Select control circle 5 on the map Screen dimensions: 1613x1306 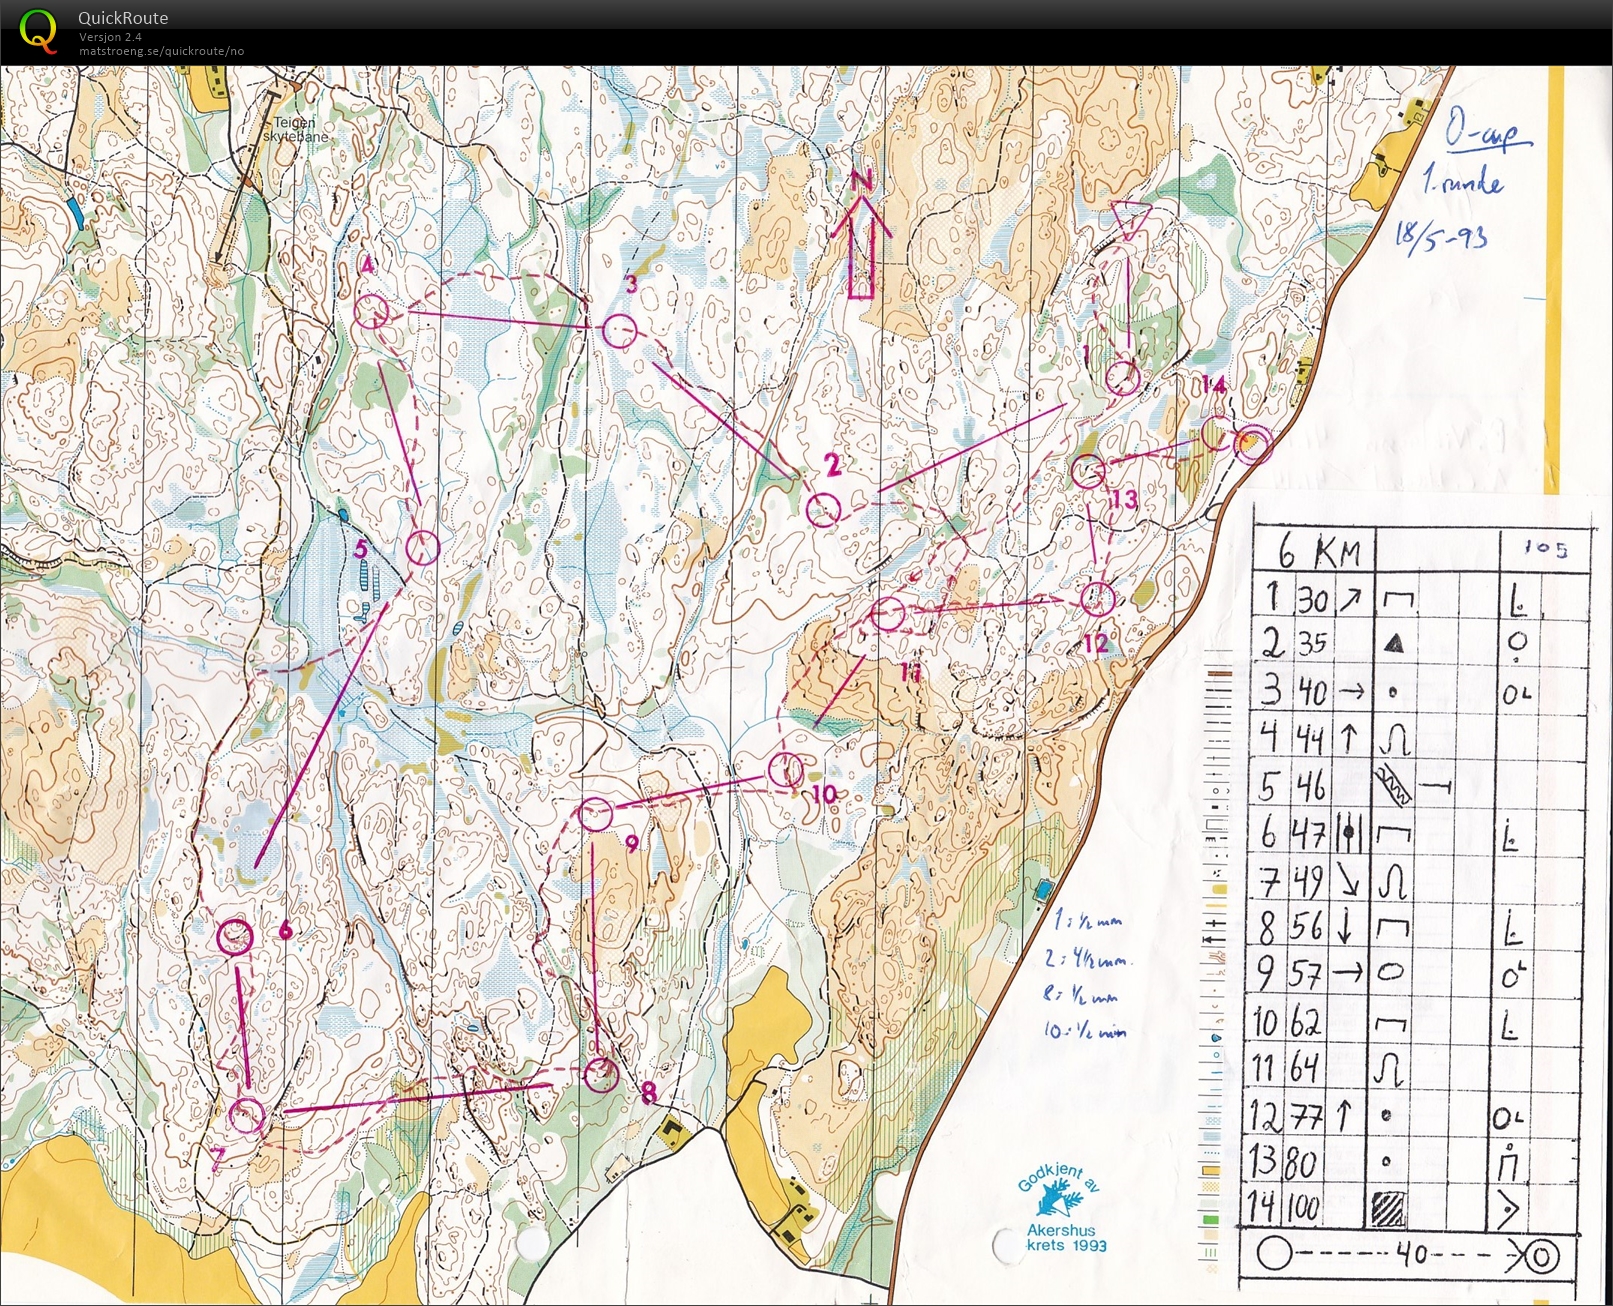422,547
